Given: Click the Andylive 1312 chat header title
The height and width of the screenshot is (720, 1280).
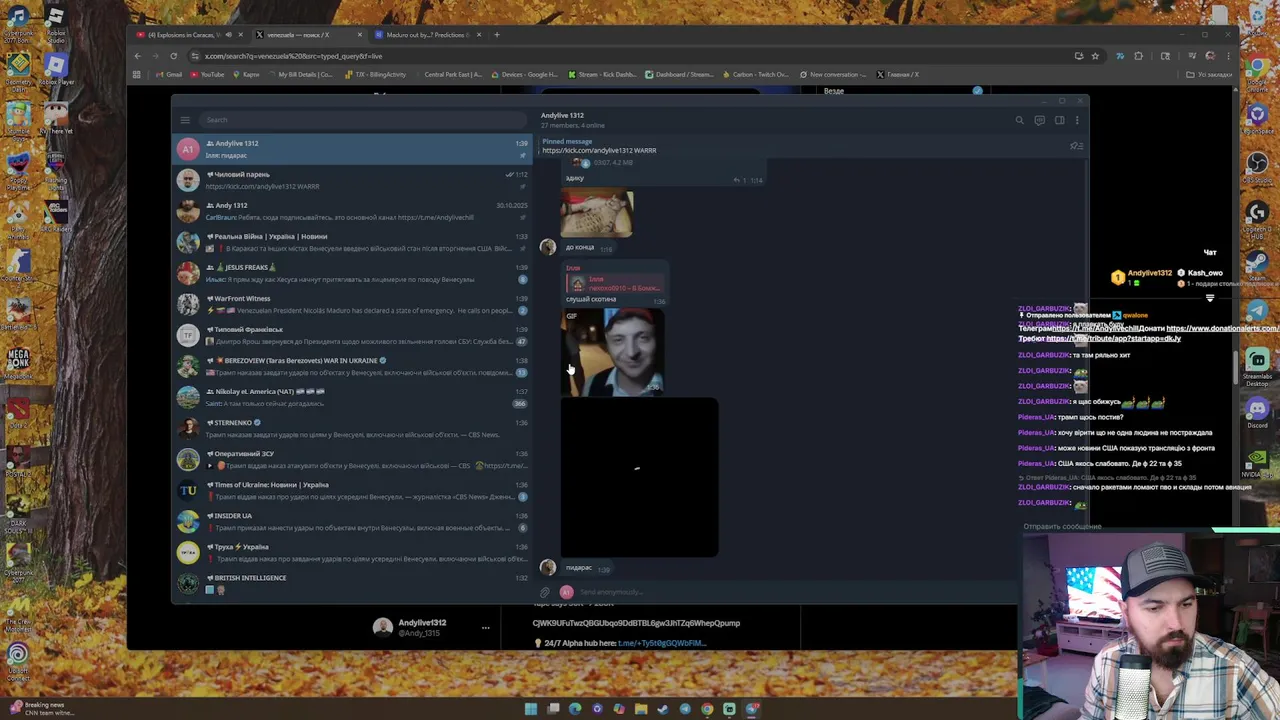Looking at the screenshot, I should 562,115.
